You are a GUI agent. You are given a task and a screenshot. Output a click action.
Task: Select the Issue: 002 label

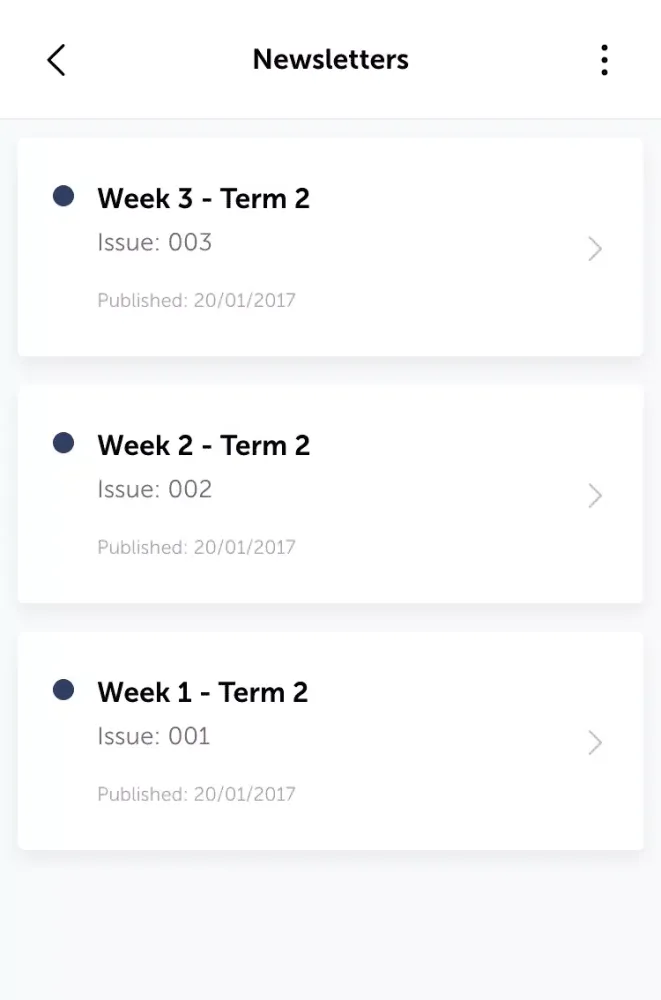(x=154, y=489)
